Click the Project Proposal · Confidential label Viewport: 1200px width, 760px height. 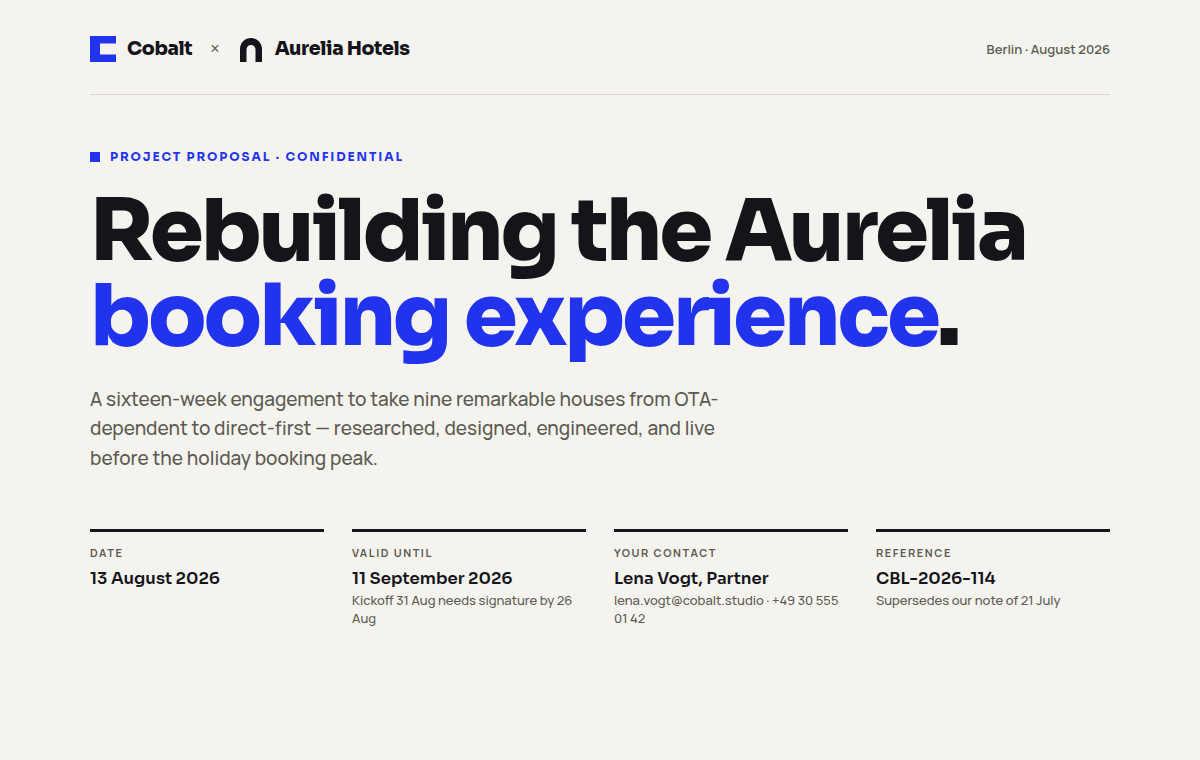tap(256, 157)
